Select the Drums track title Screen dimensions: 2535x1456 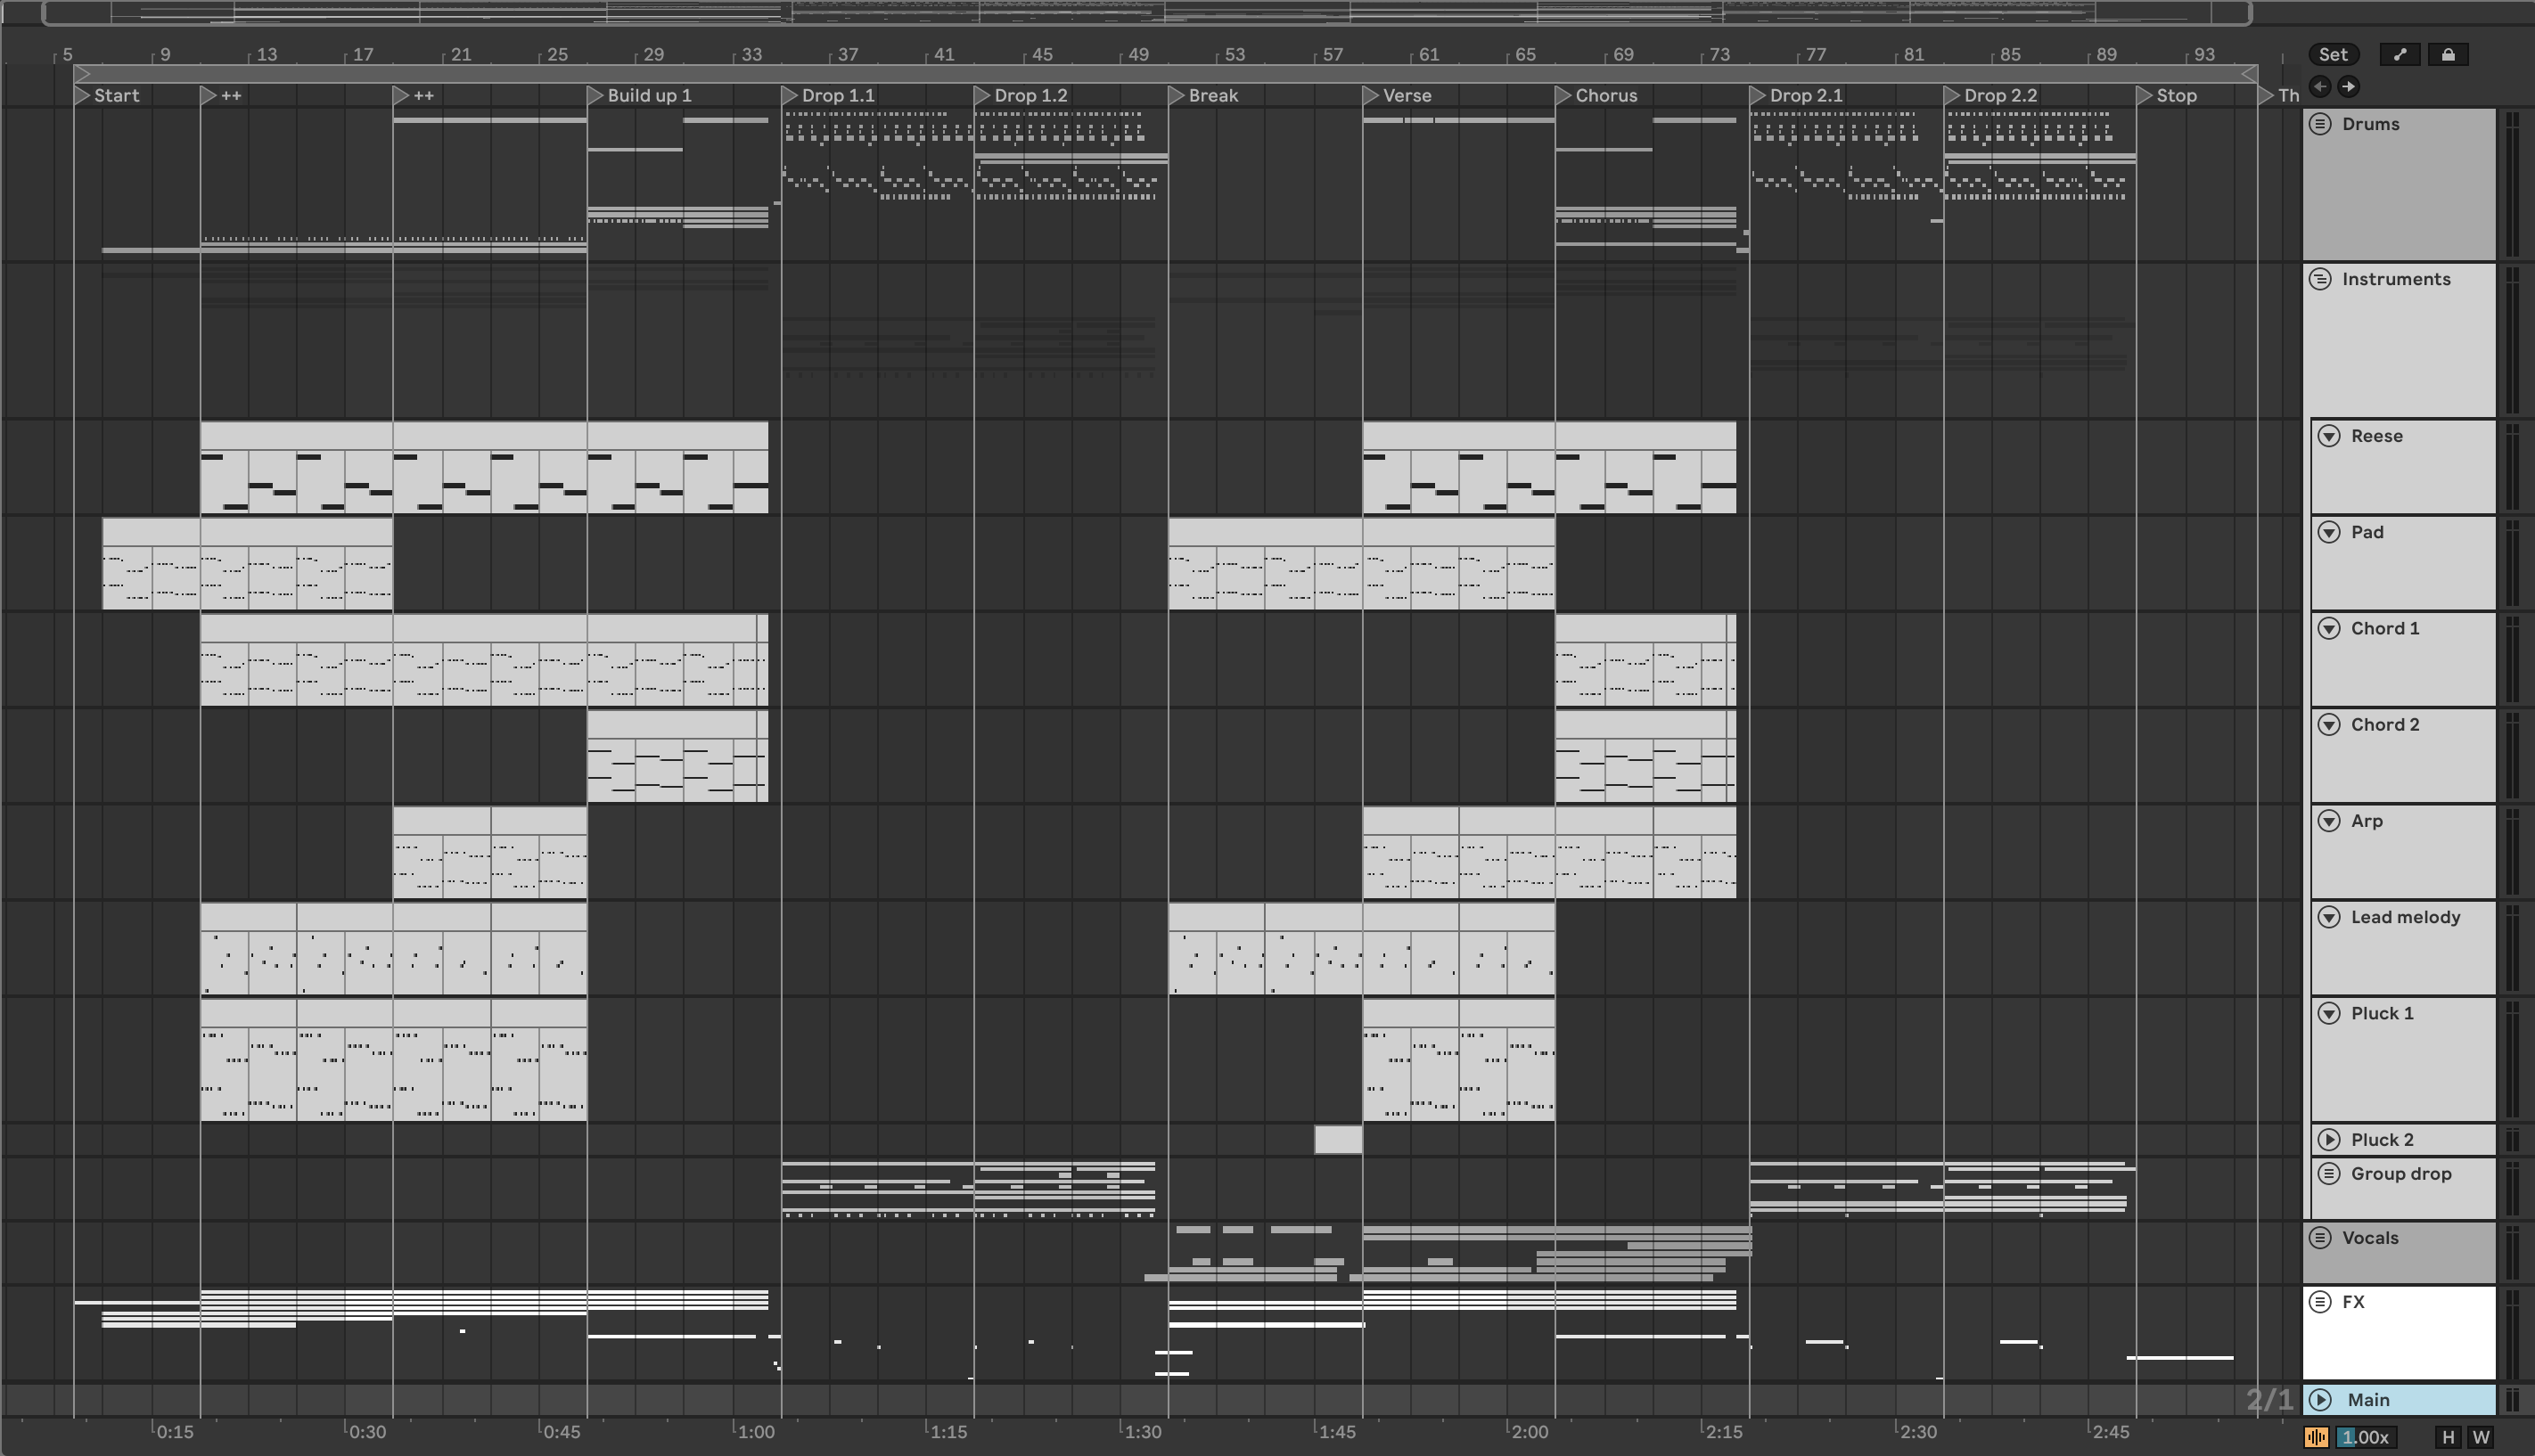click(x=2370, y=124)
